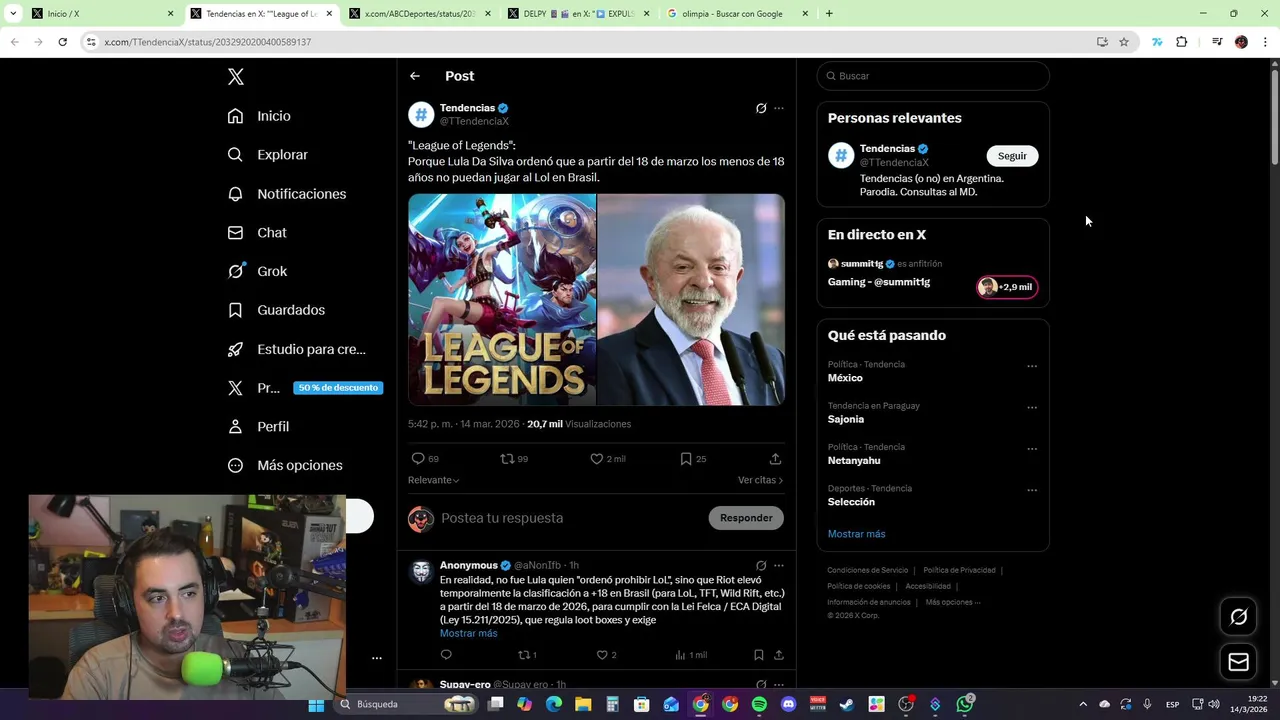Click Grok icon on Anonymous reply
The width and height of the screenshot is (1280, 720).
(x=761, y=565)
